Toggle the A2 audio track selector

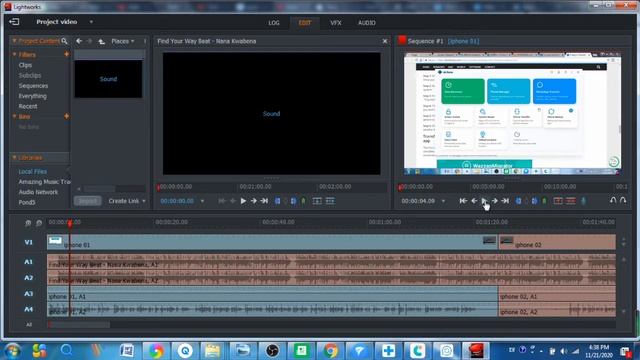pyautogui.click(x=28, y=278)
